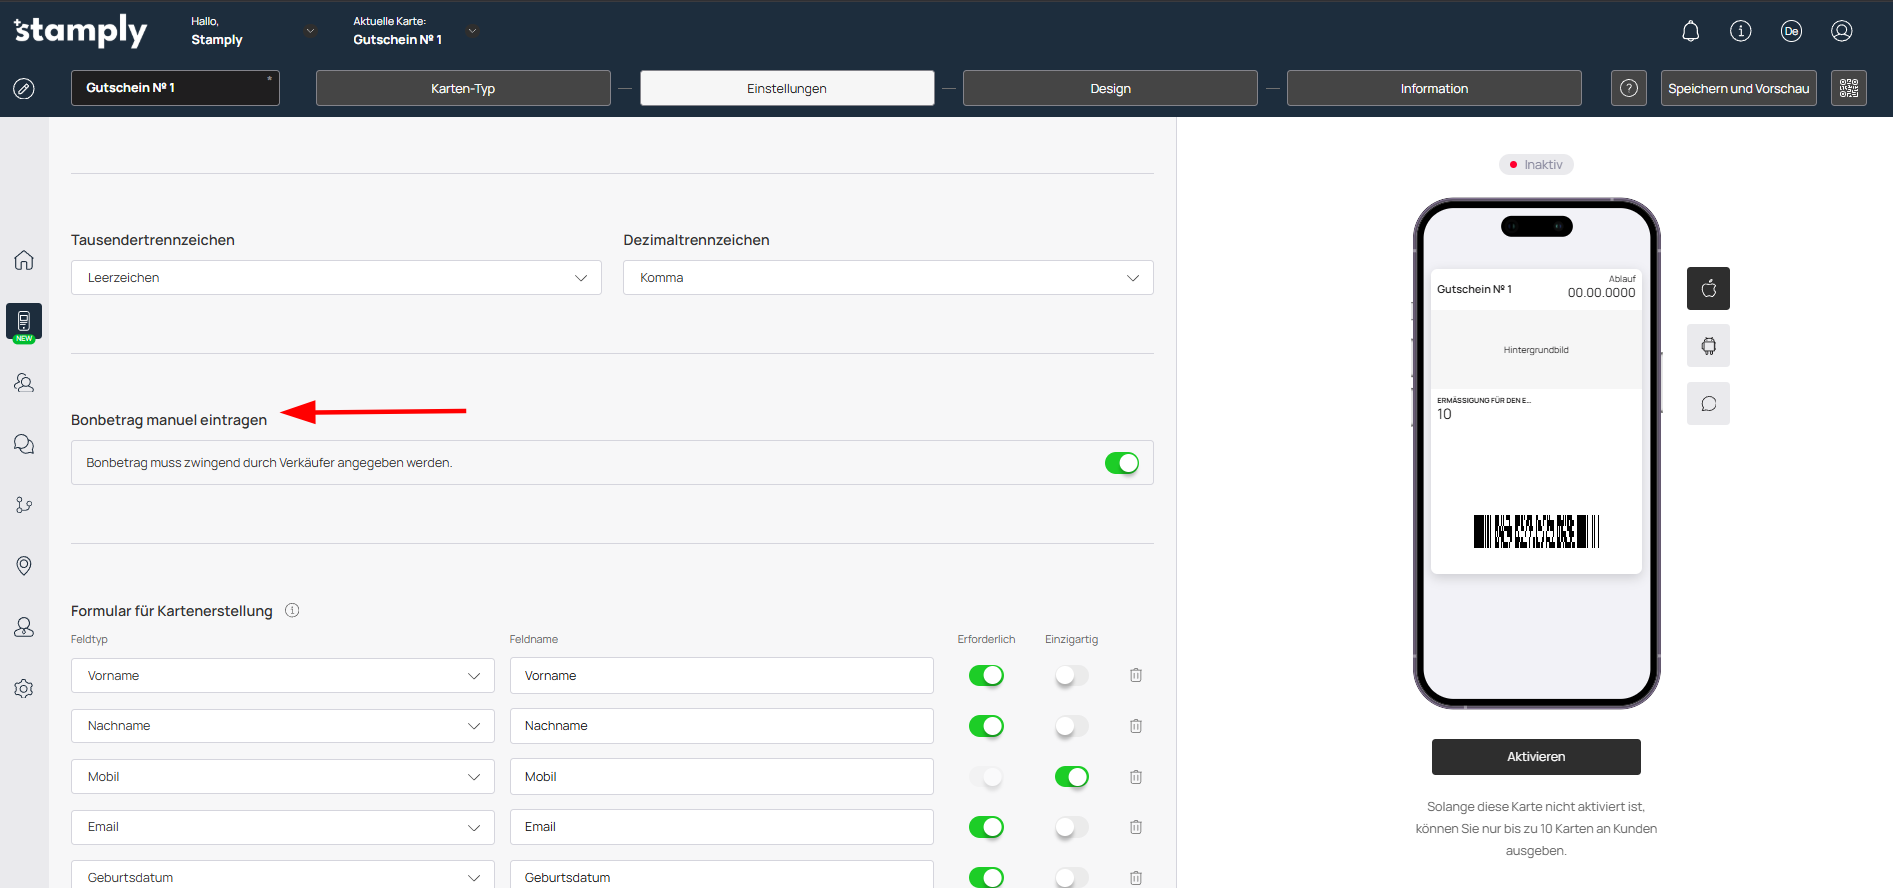This screenshot has width=1893, height=888.
Task: Click the Aktivieren button
Action: point(1535,757)
